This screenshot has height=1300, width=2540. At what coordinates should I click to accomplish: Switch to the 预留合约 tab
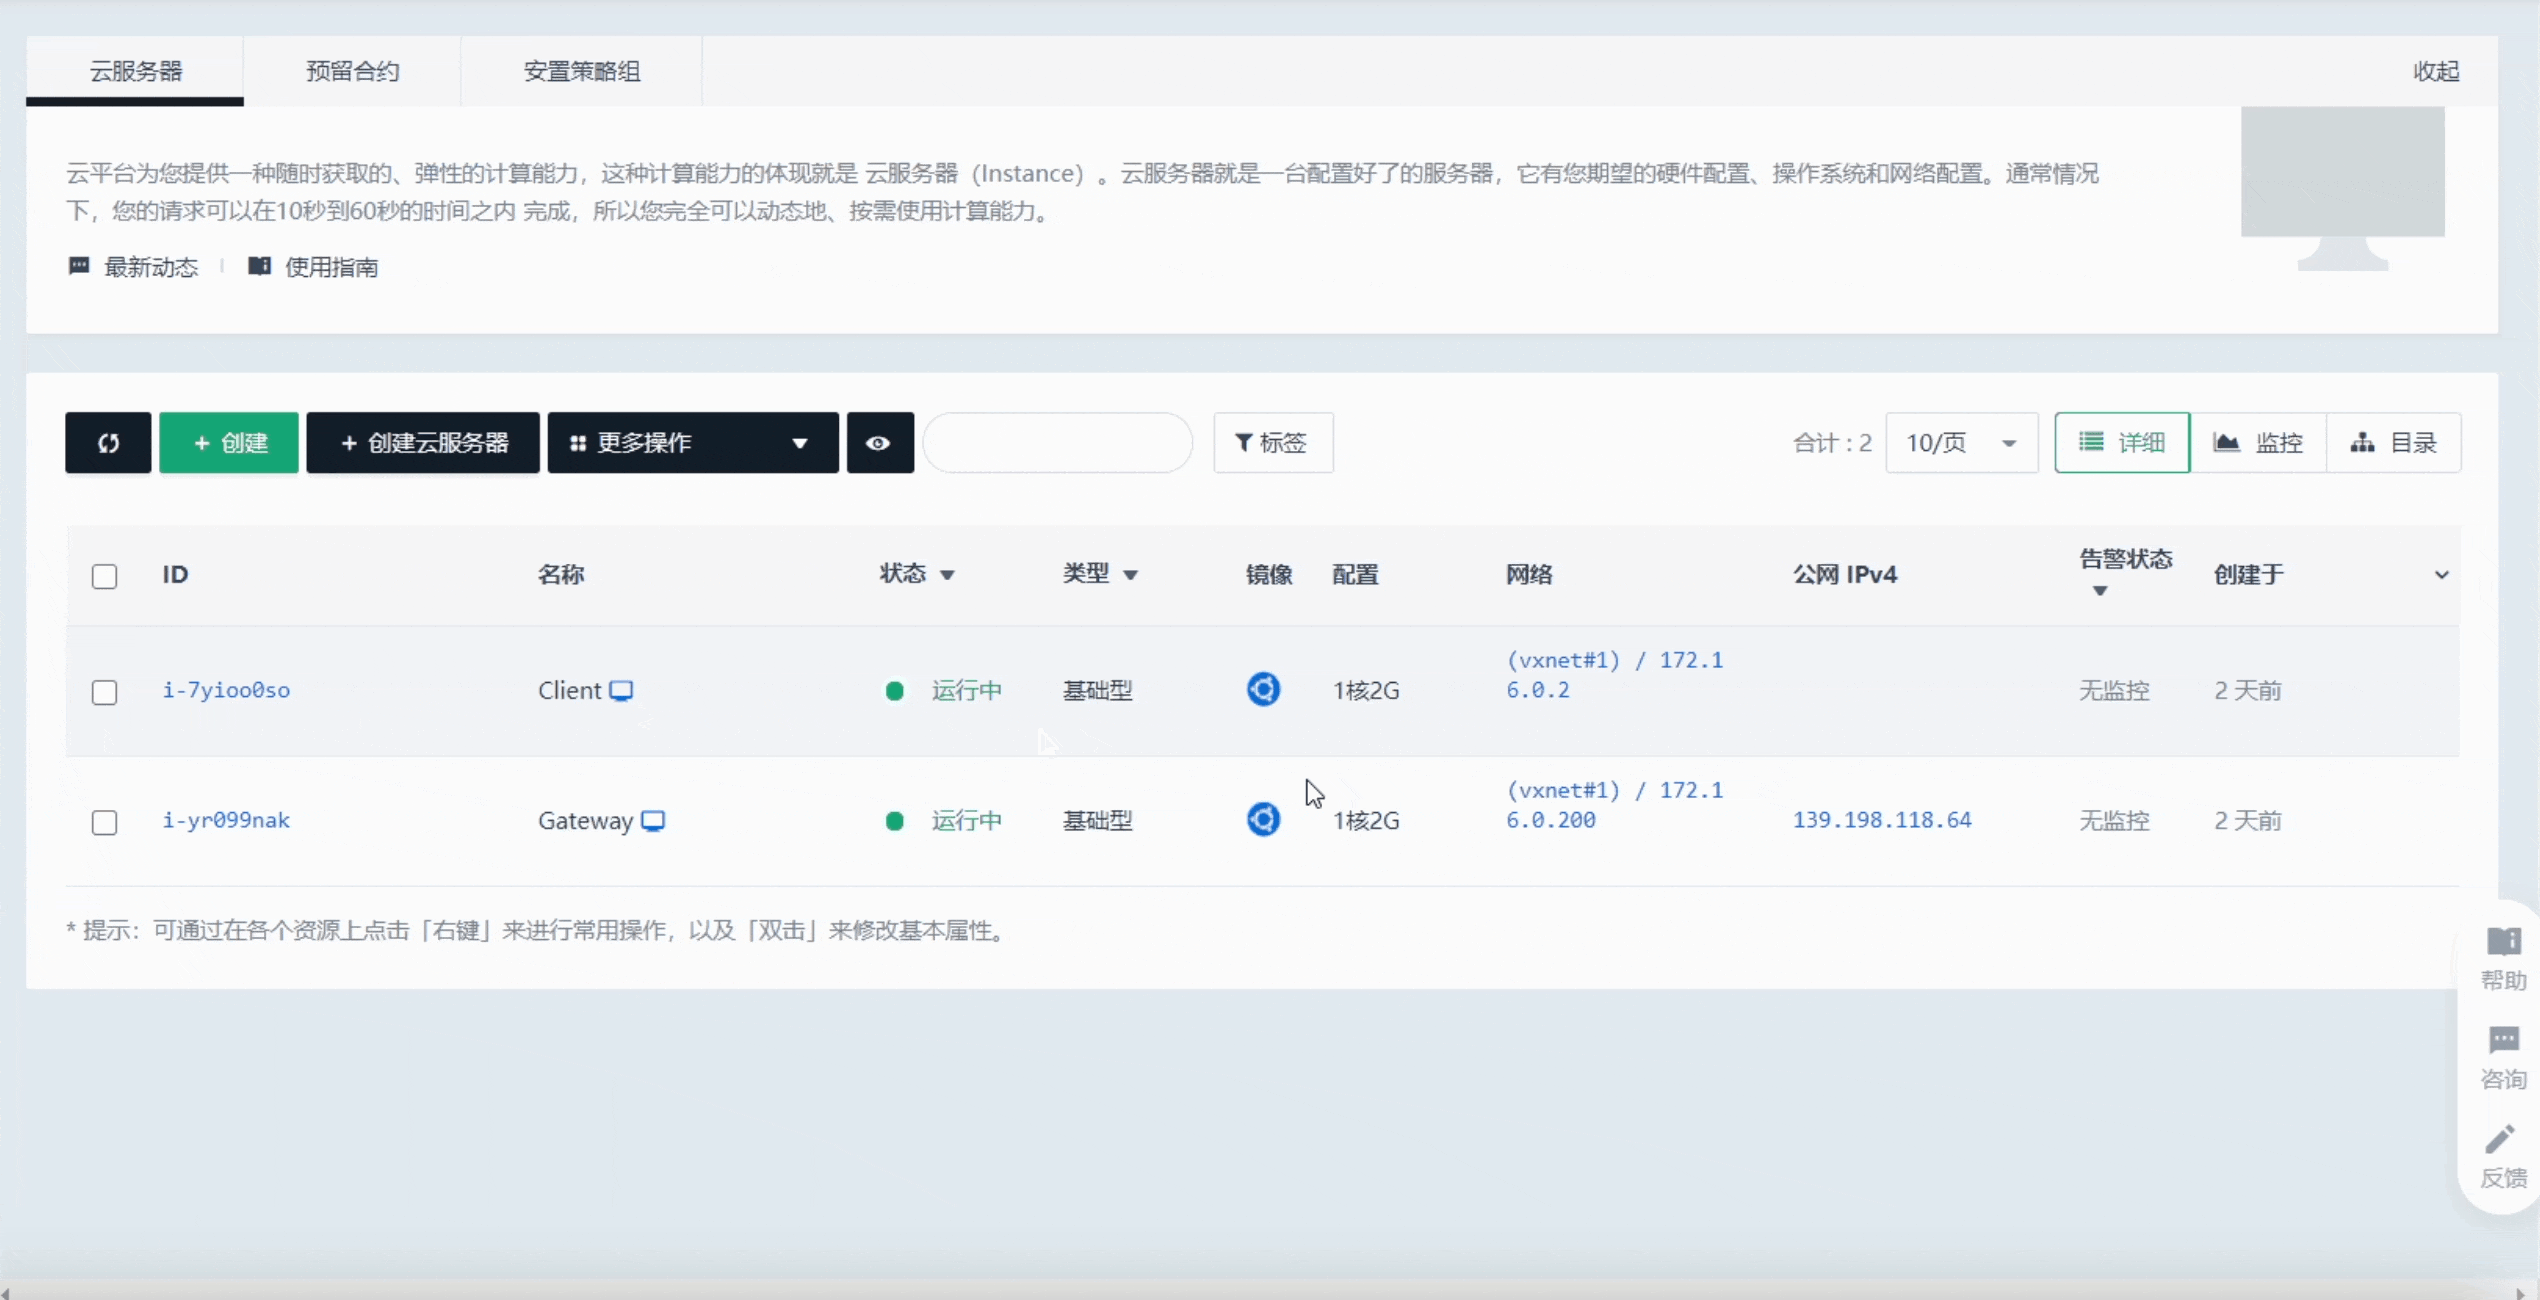pyautogui.click(x=352, y=71)
